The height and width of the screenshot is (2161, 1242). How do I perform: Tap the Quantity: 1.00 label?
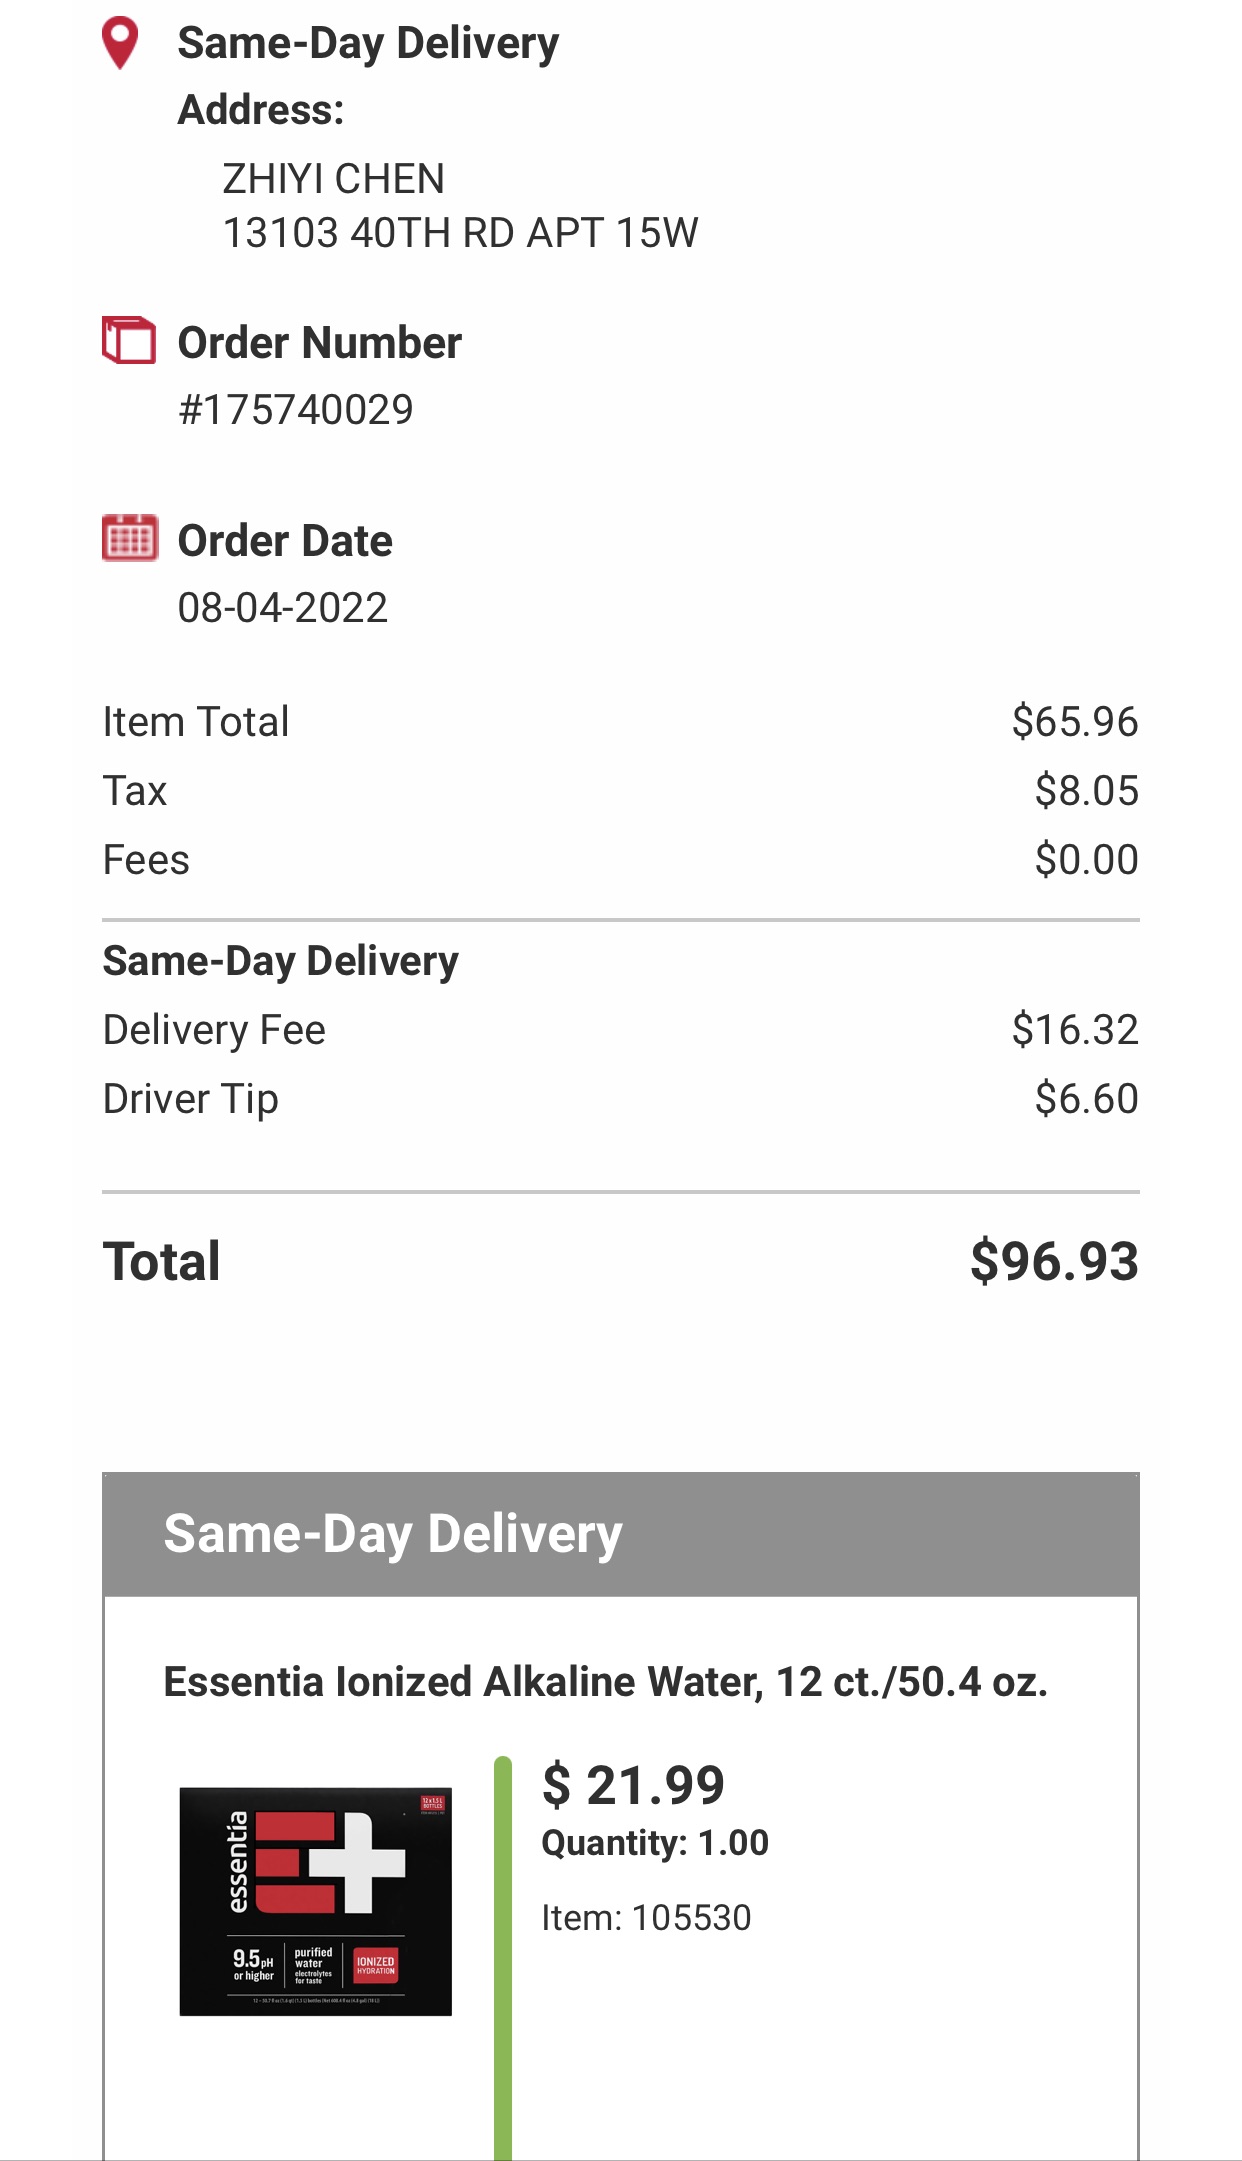655,1843
